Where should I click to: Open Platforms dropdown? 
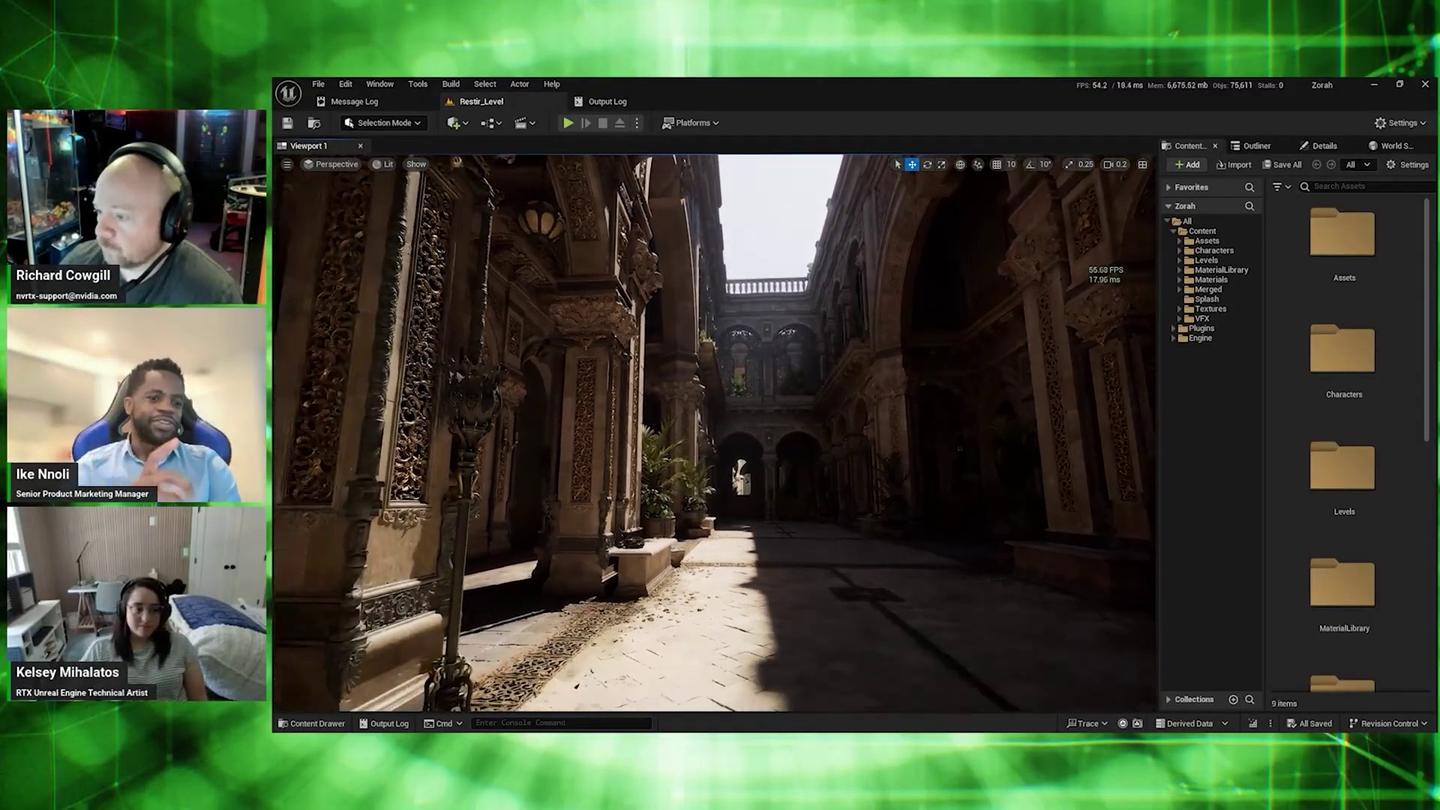click(x=691, y=123)
